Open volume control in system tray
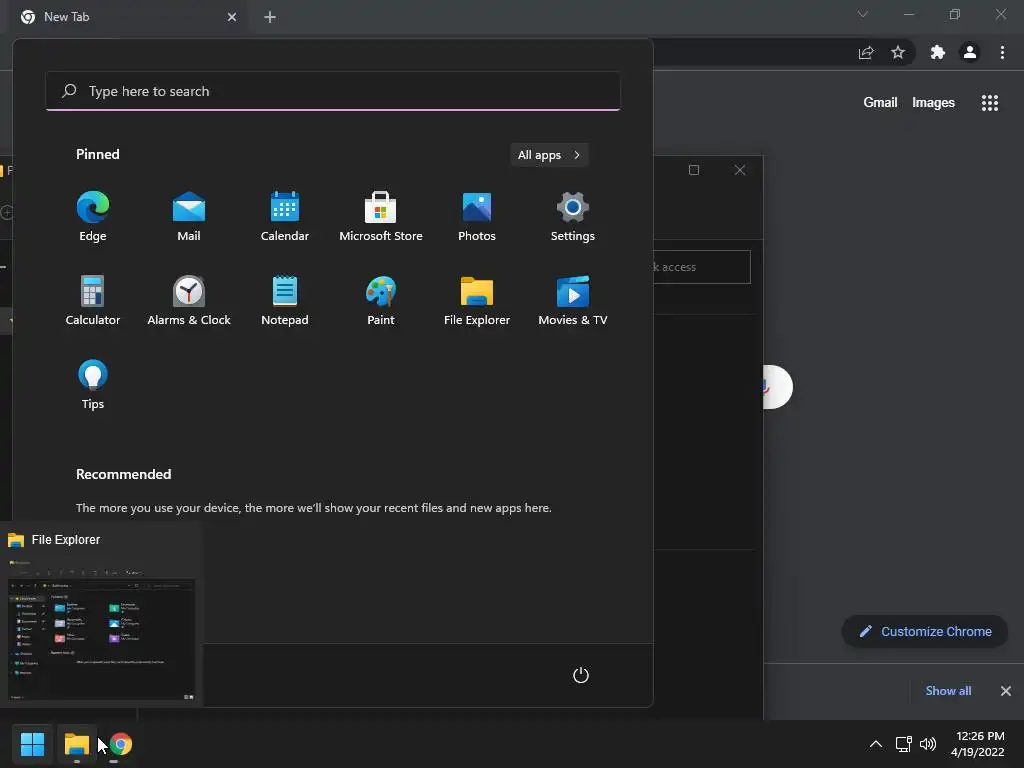The height and width of the screenshot is (768, 1024). (x=927, y=744)
